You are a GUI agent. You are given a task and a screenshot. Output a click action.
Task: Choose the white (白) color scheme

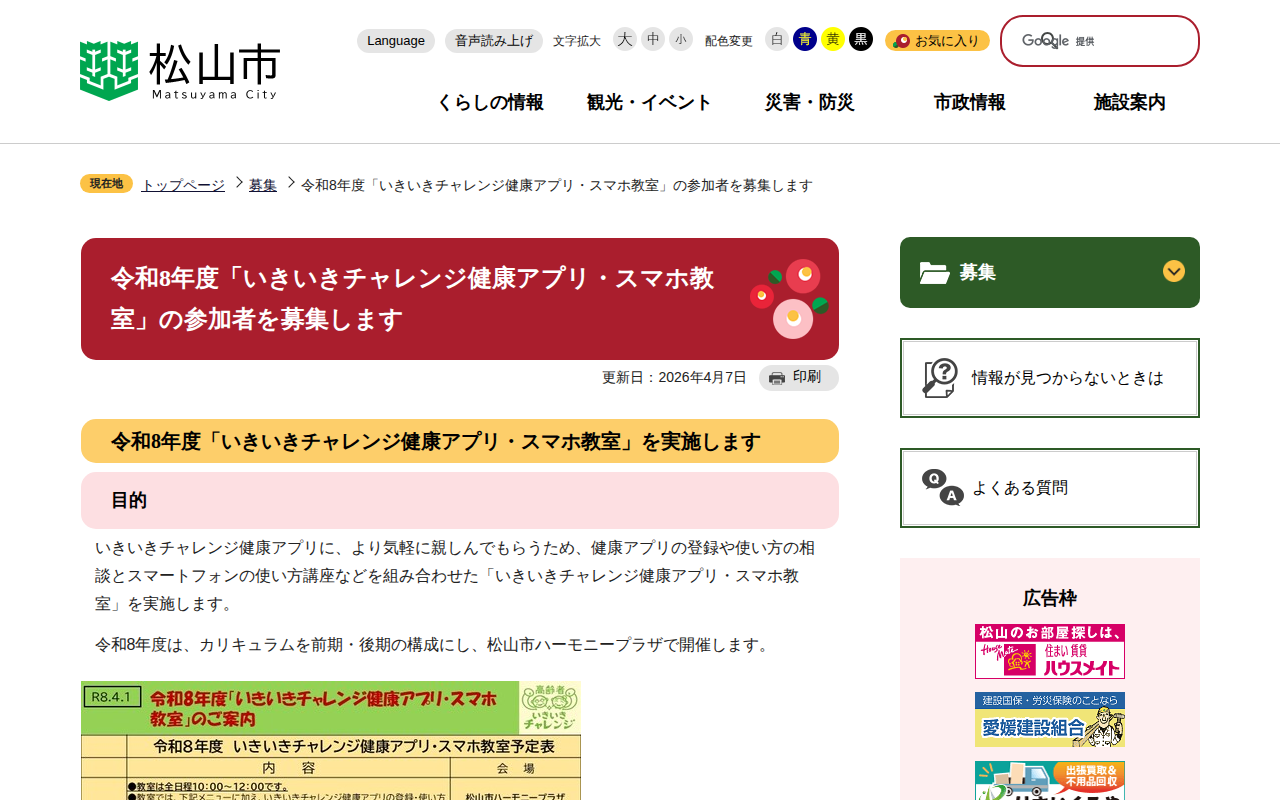[x=777, y=39]
